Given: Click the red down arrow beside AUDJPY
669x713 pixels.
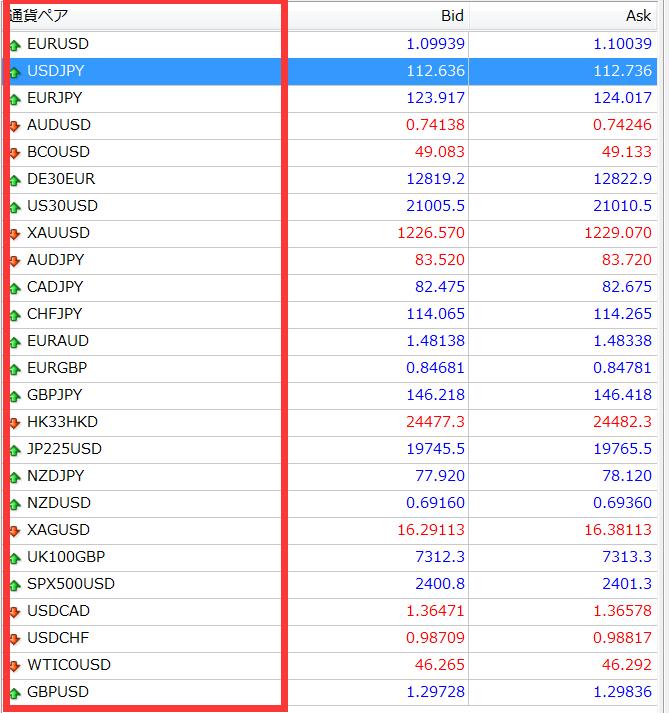Looking at the screenshot, I should (x=15, y=261).
